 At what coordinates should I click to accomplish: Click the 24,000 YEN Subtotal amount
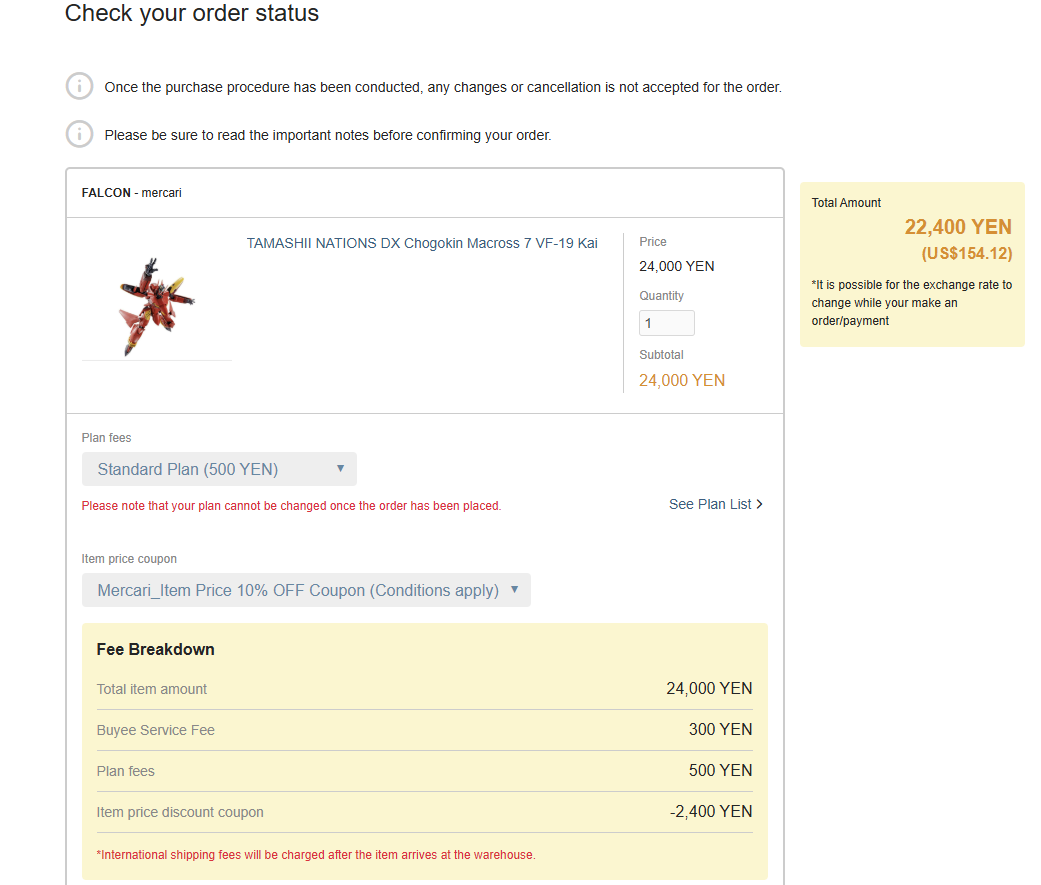681,380
